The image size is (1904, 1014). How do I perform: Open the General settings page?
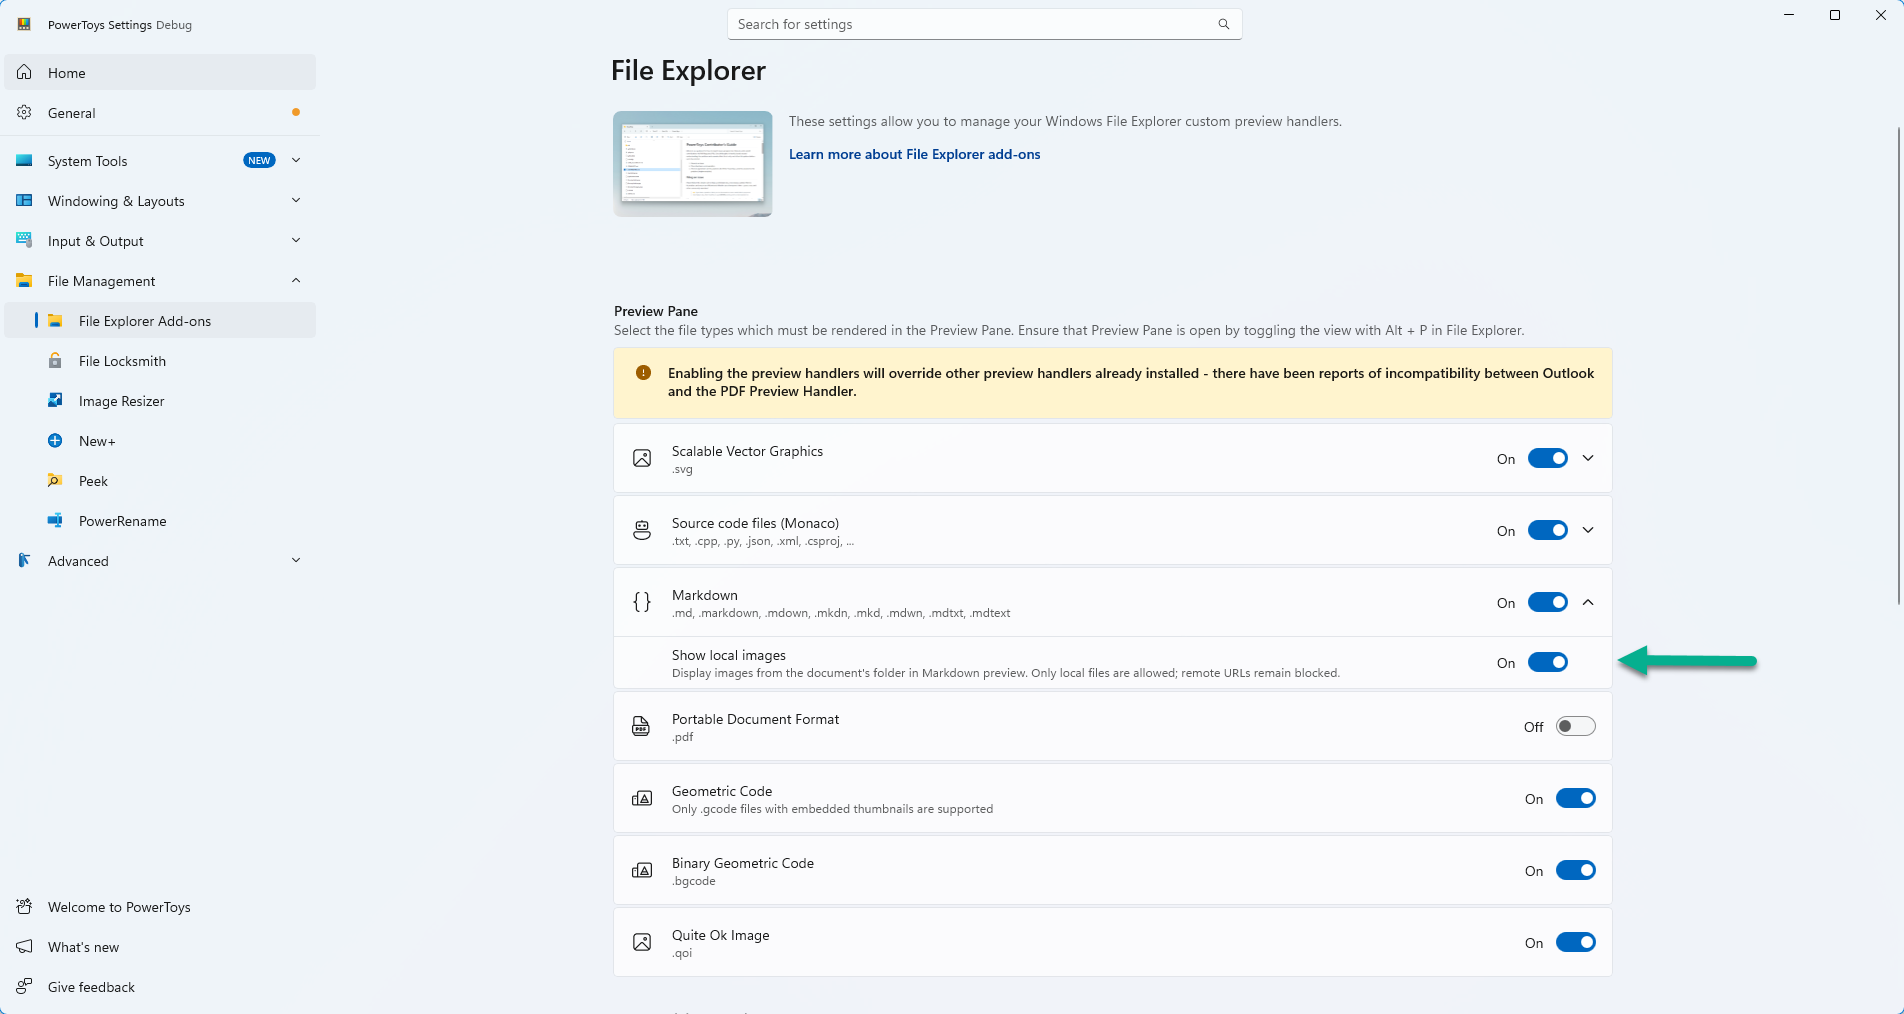tap(160, 113)
